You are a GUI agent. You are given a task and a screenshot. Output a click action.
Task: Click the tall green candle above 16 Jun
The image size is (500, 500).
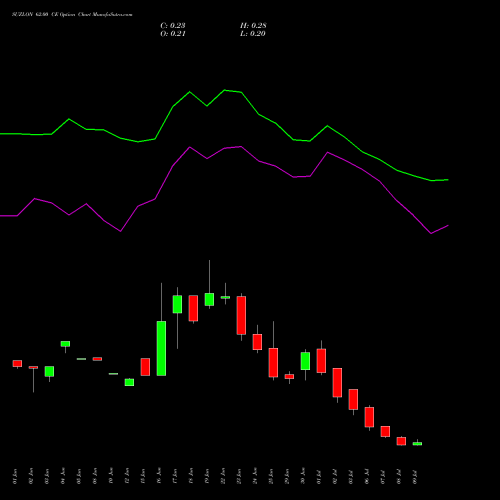(x=161, y=348)
